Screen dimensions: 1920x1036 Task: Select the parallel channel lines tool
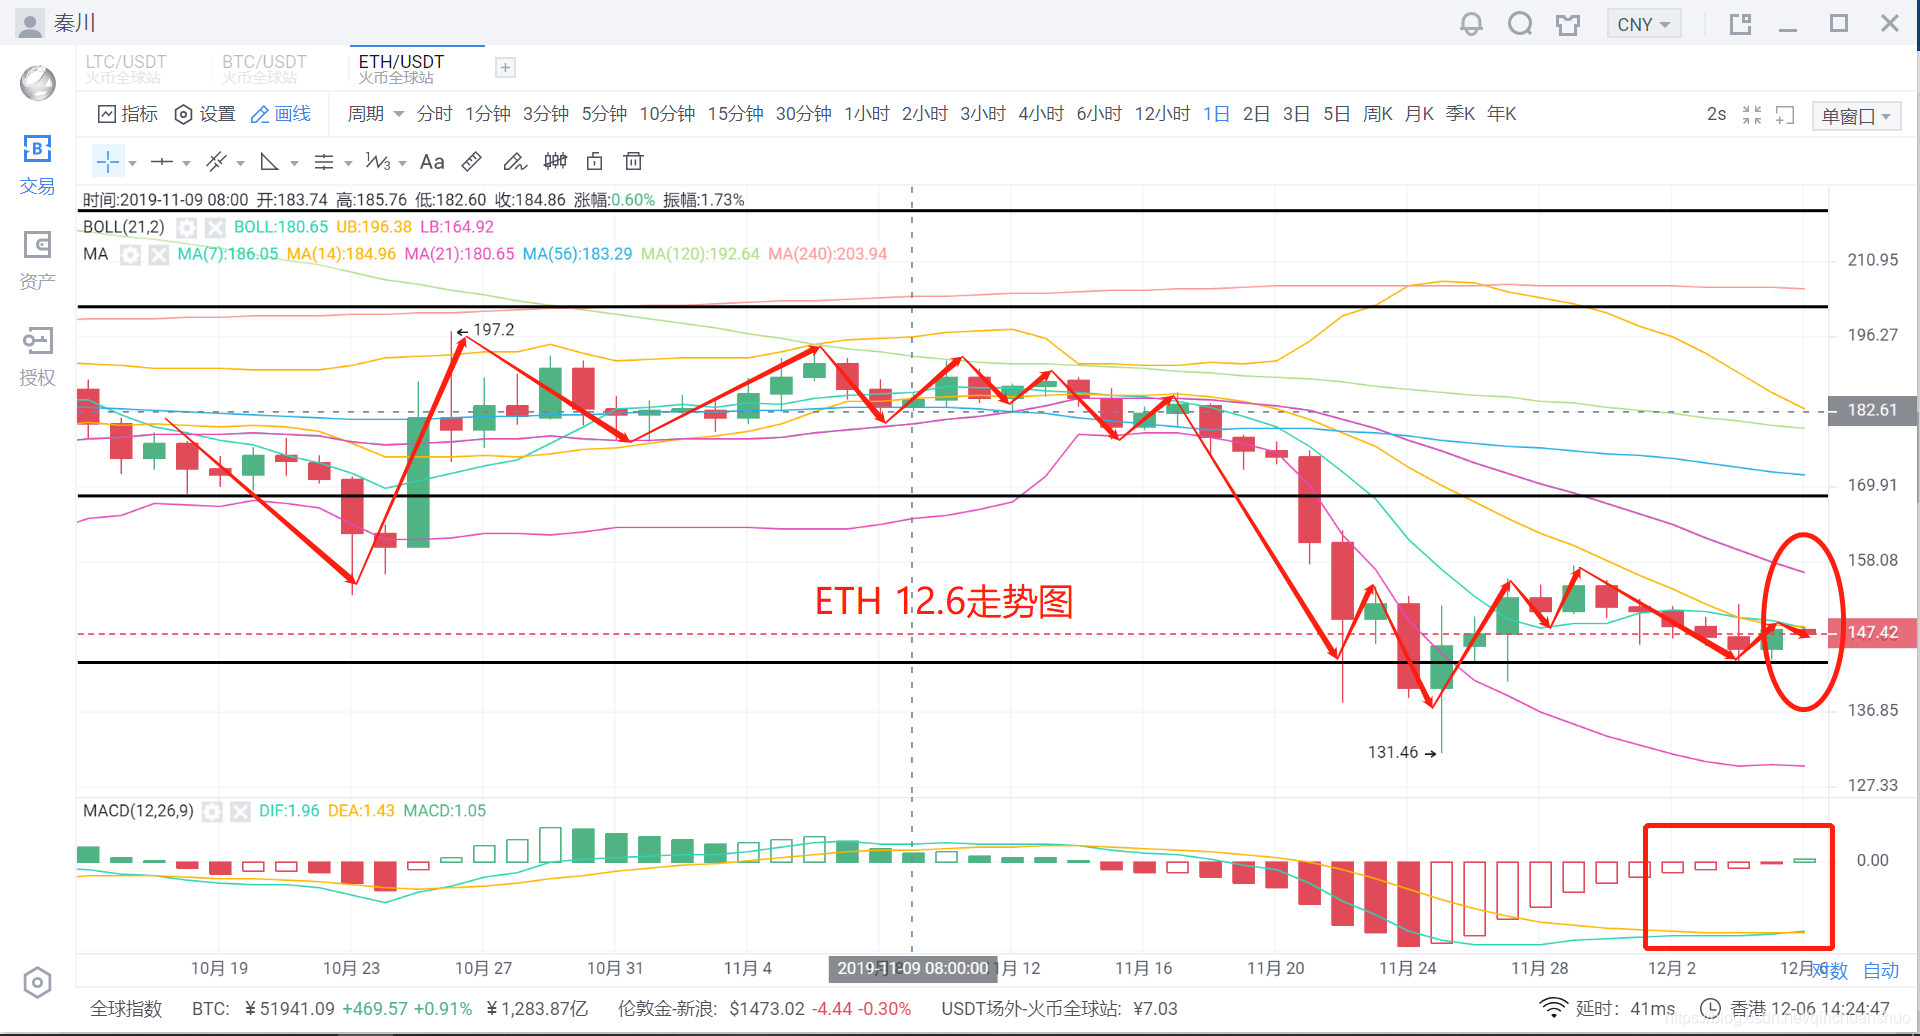(x=216, y=162)
